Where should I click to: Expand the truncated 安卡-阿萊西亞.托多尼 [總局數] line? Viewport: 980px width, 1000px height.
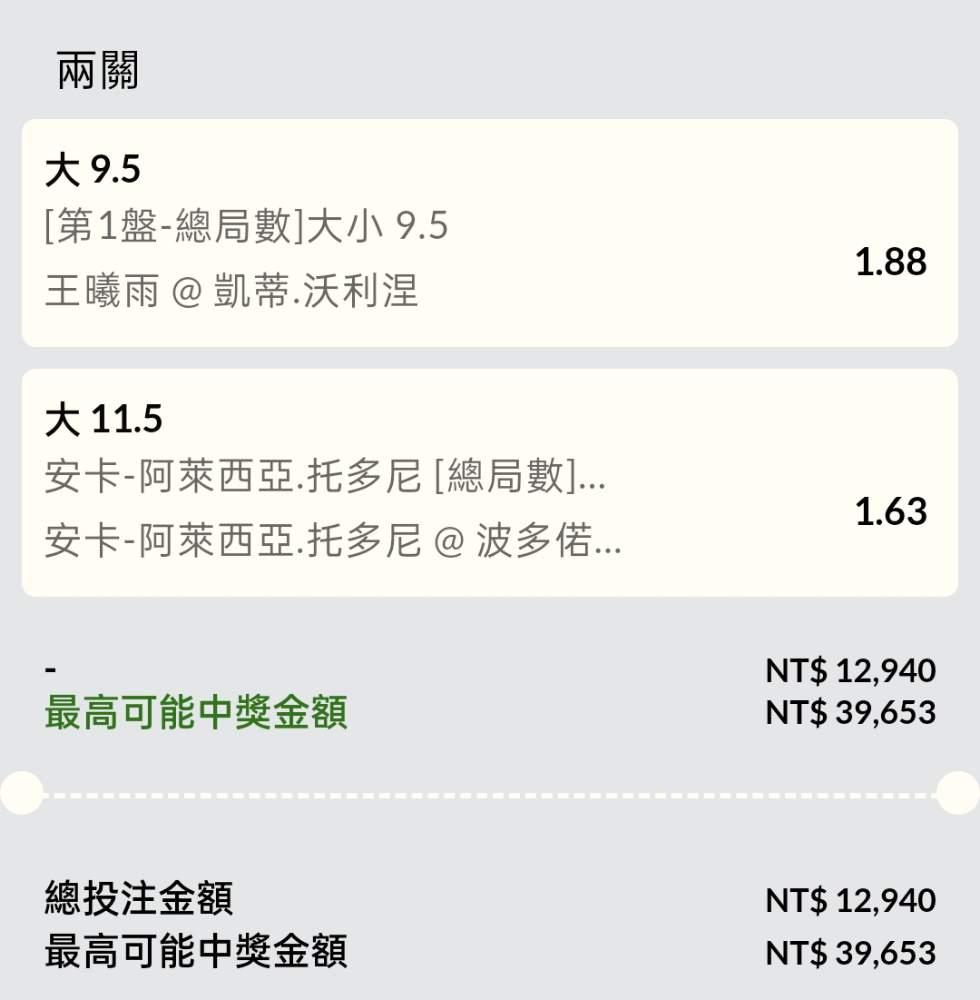click(325, 478)
